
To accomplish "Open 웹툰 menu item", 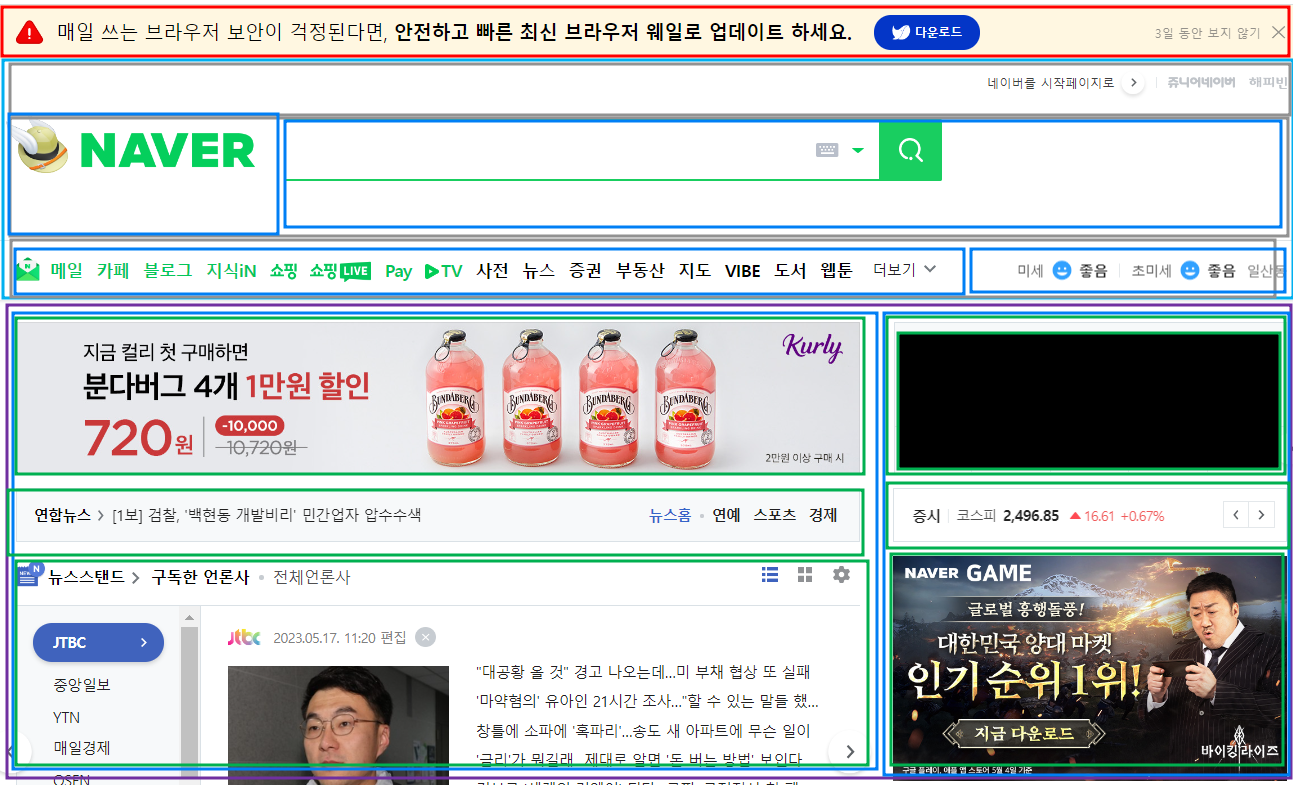I will pyautogui.click(x=836, y=270).
